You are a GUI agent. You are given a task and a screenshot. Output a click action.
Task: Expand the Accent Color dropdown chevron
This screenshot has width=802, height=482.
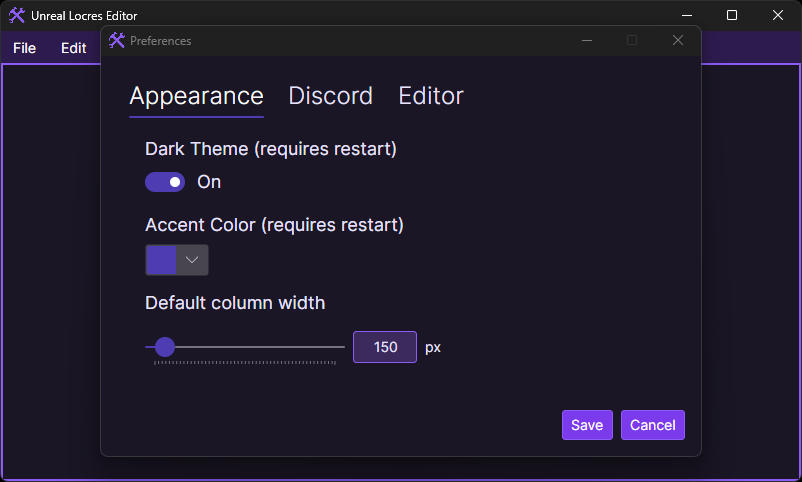(192, 259)
